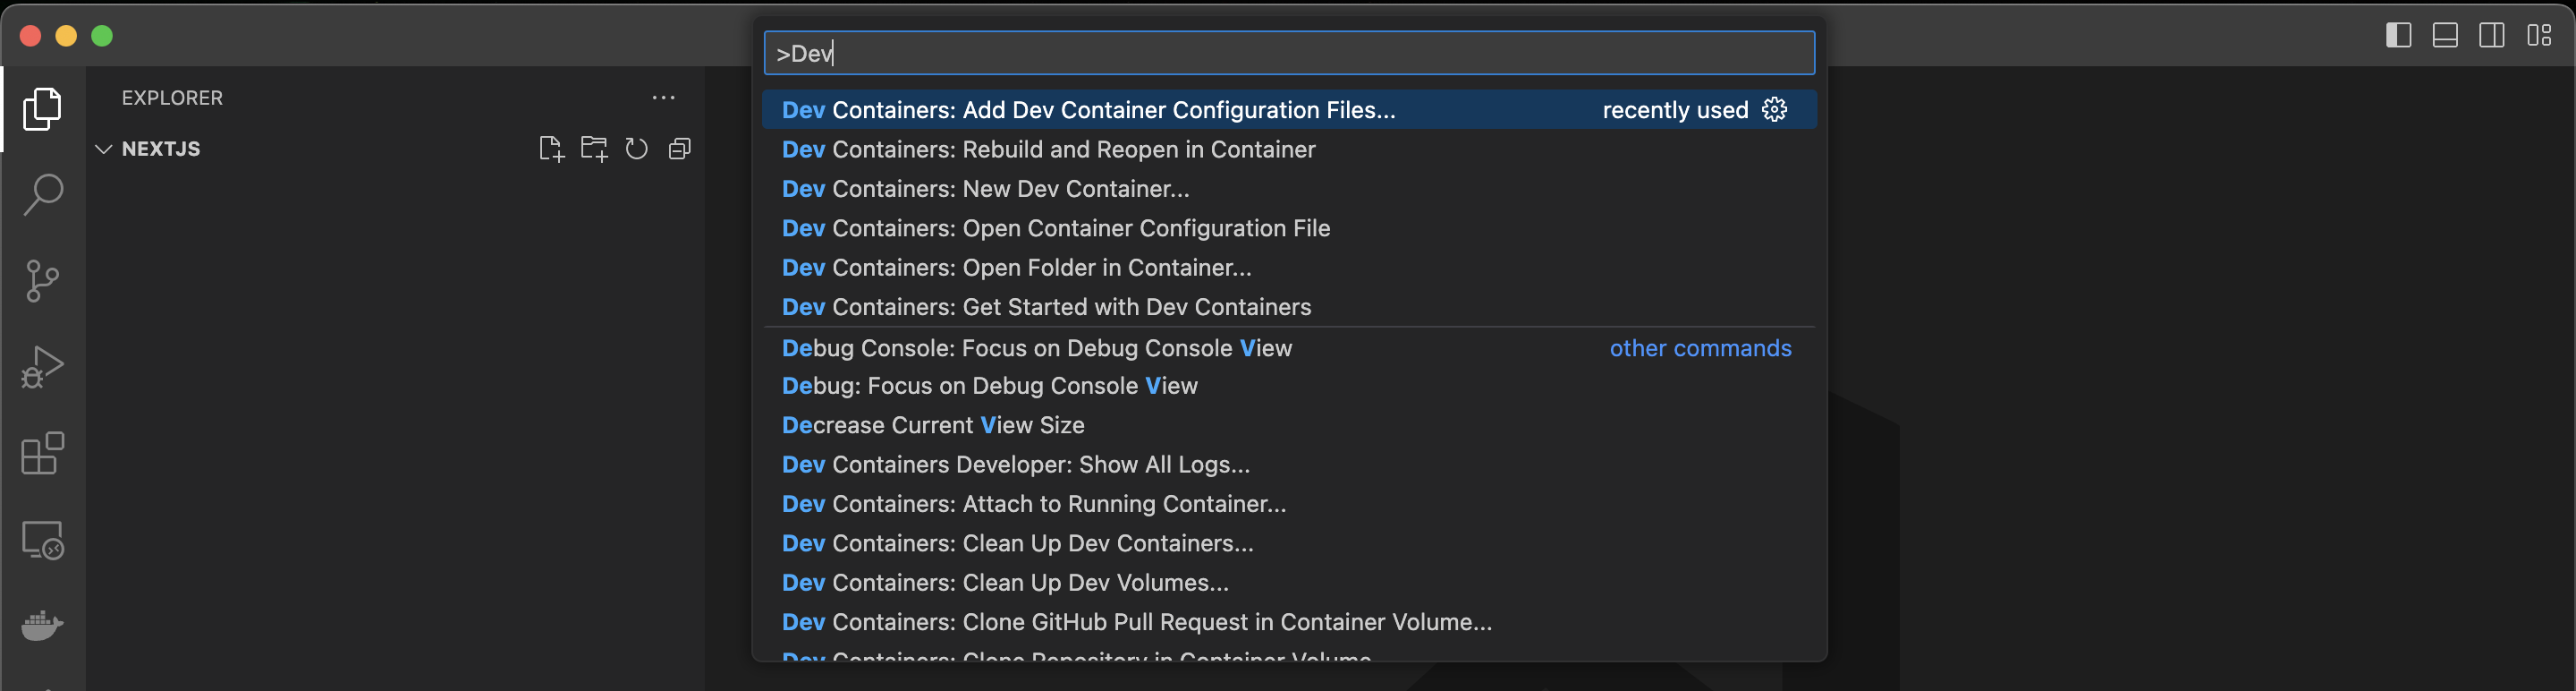Open the Search view in activity bar

click(42, 195)
